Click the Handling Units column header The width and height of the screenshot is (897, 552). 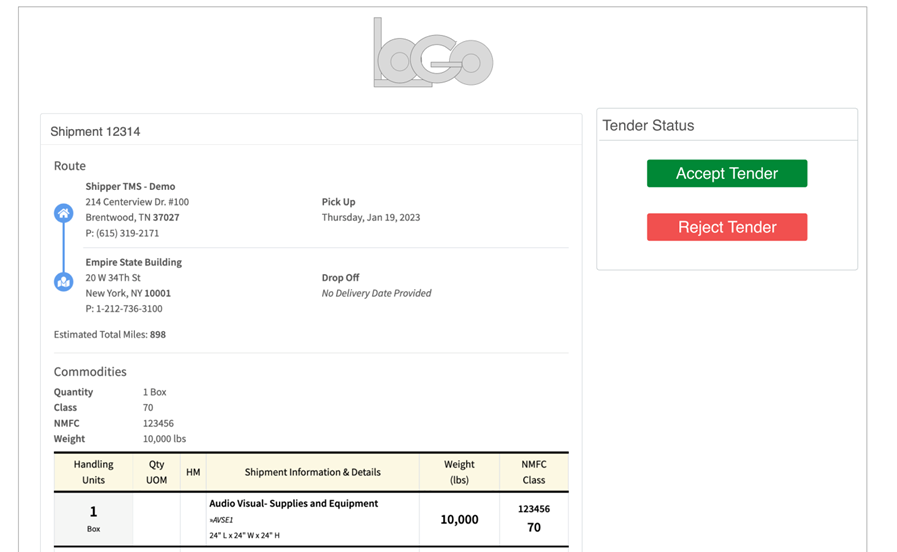pyautogui.click(x=94, y=472)
